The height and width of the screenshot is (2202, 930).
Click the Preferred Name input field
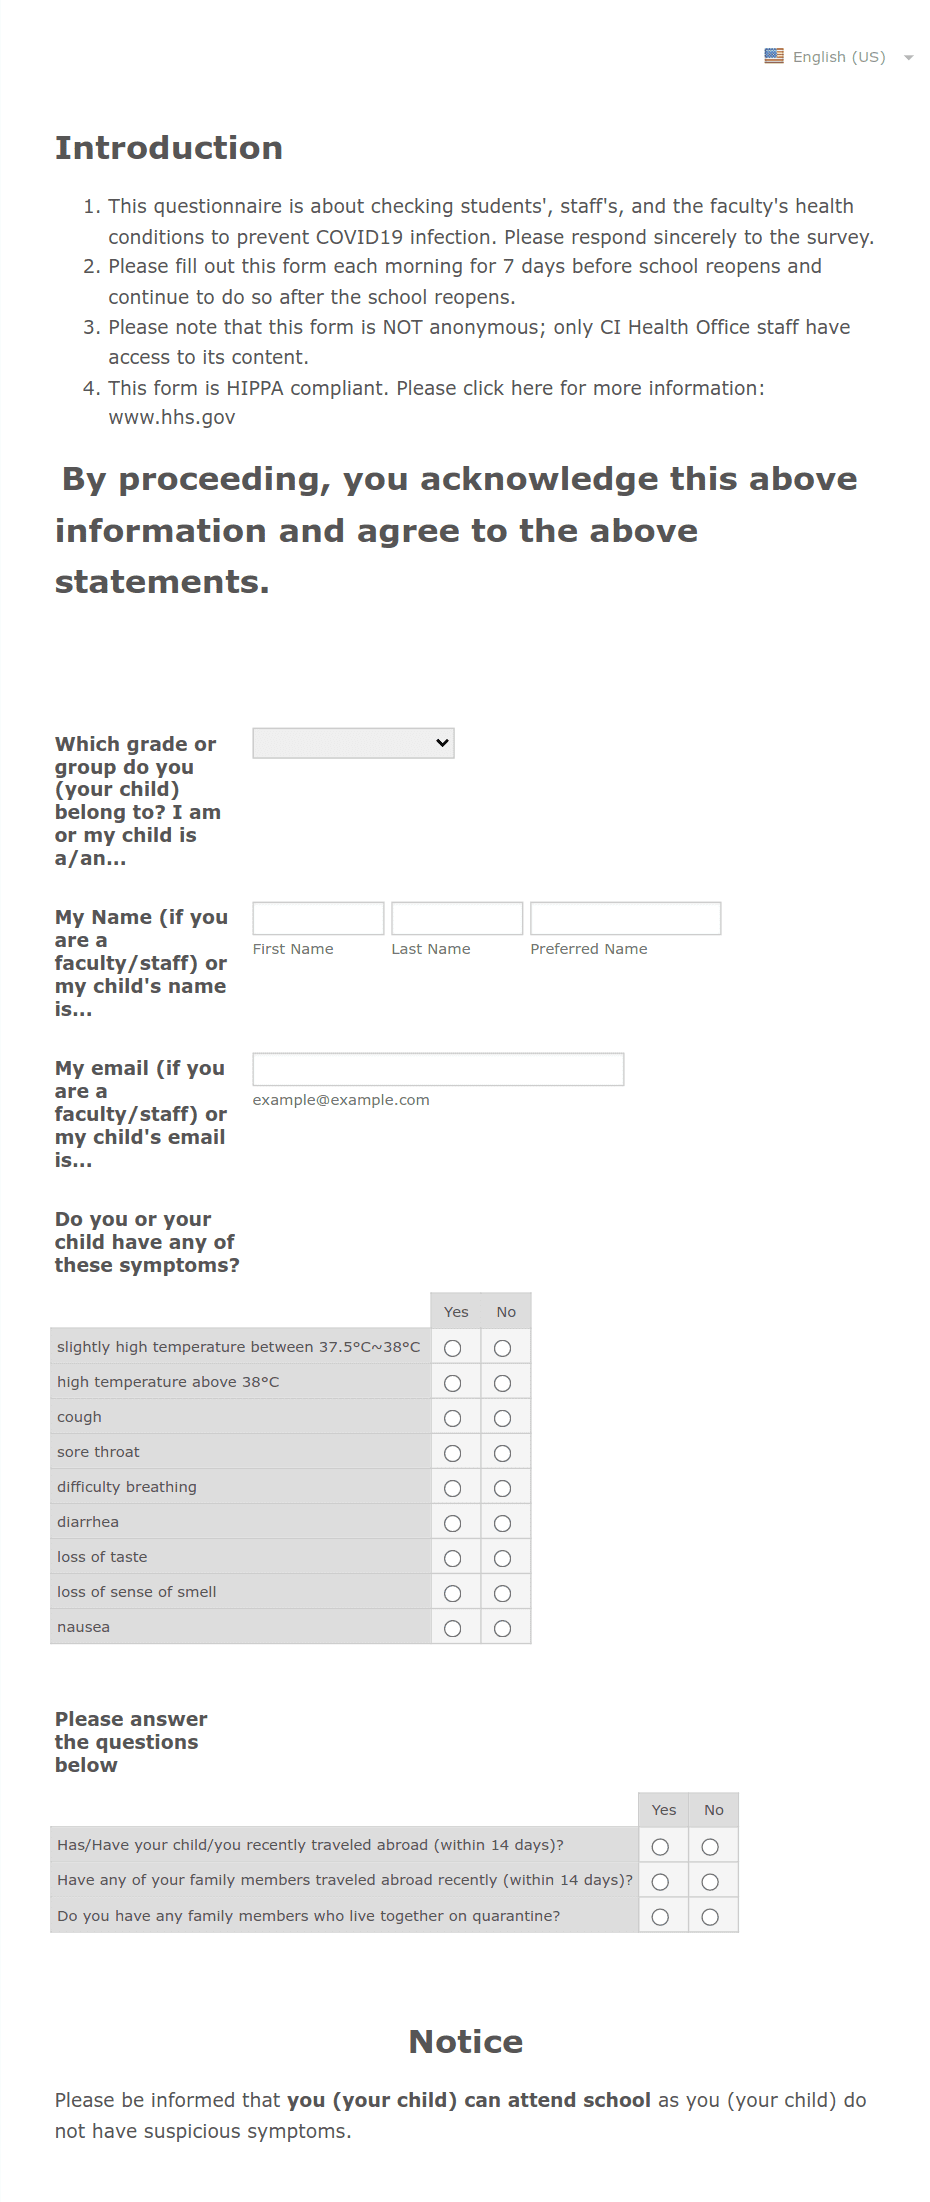(x=625, y=918)
